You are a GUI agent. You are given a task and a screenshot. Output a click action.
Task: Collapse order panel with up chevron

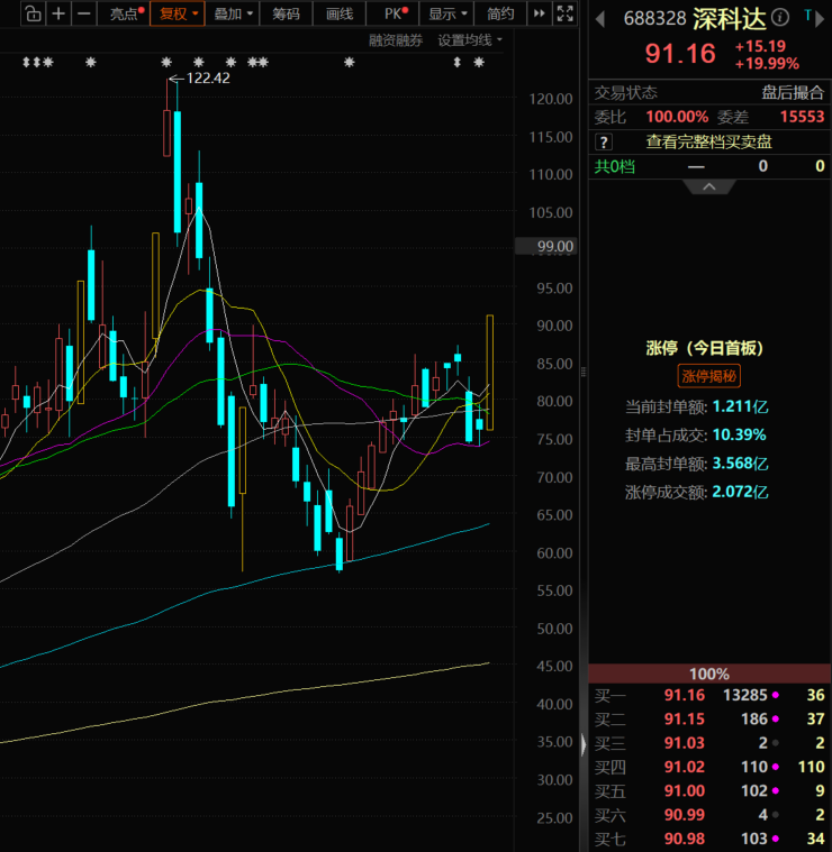(709, 187)
